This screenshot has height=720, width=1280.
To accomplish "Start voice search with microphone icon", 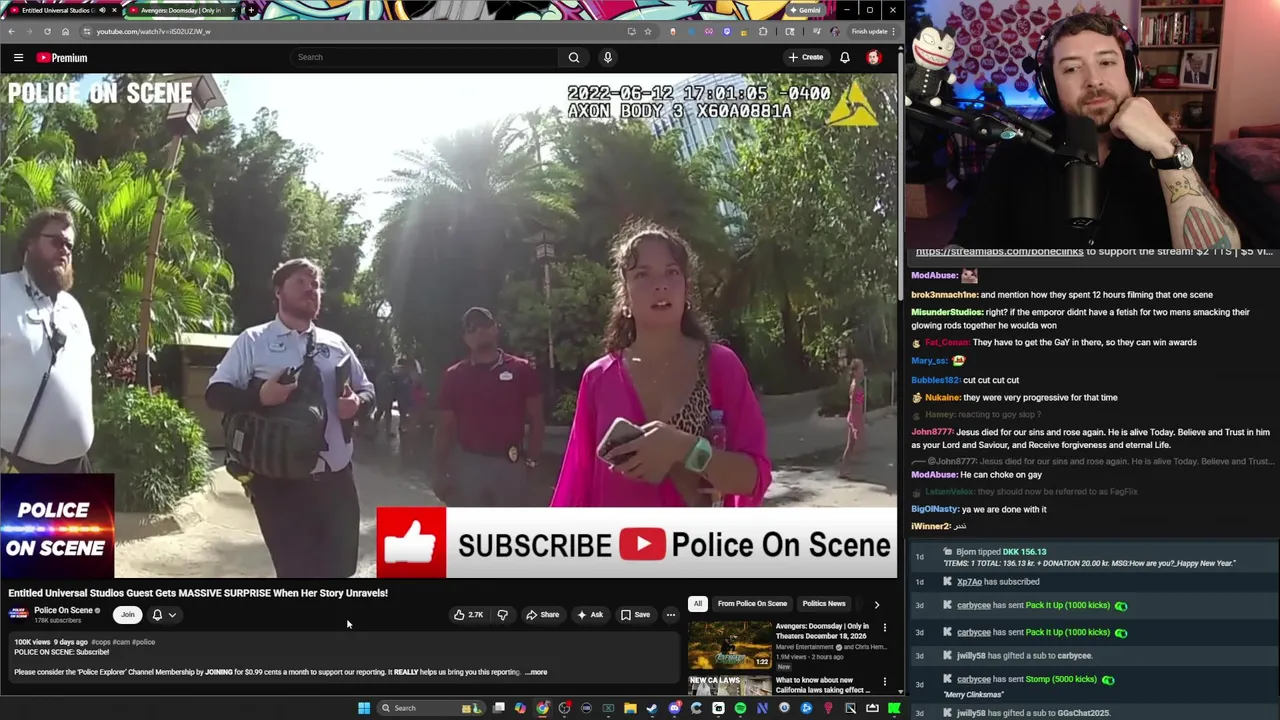I will tap(607, 57).
